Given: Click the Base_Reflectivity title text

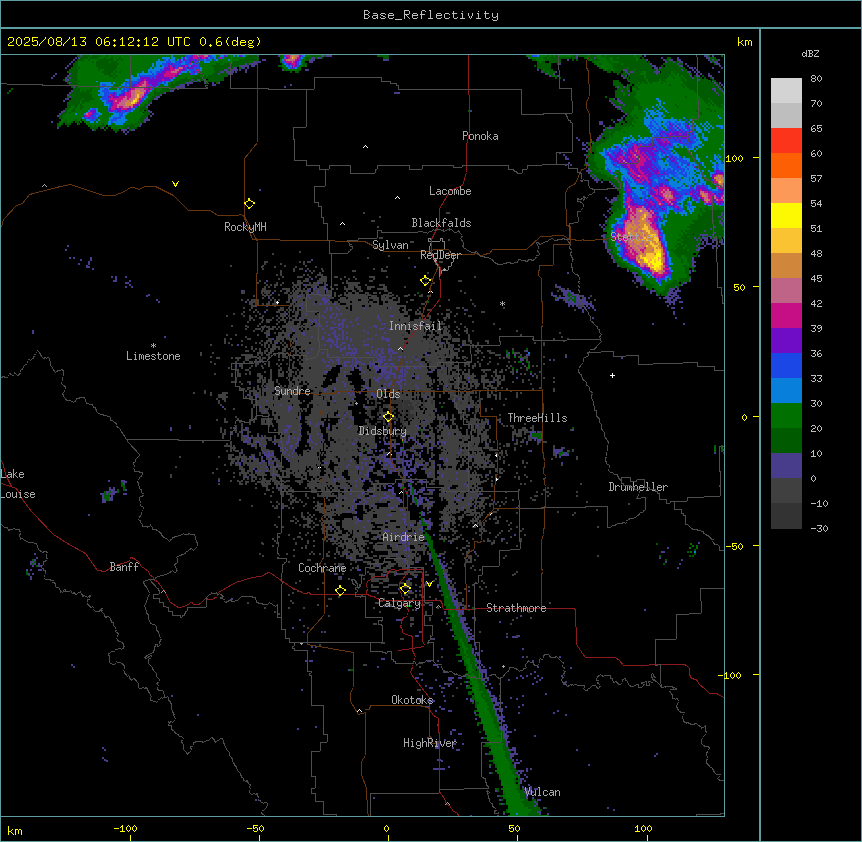Looking at the screenshot, I should point(431,15).
